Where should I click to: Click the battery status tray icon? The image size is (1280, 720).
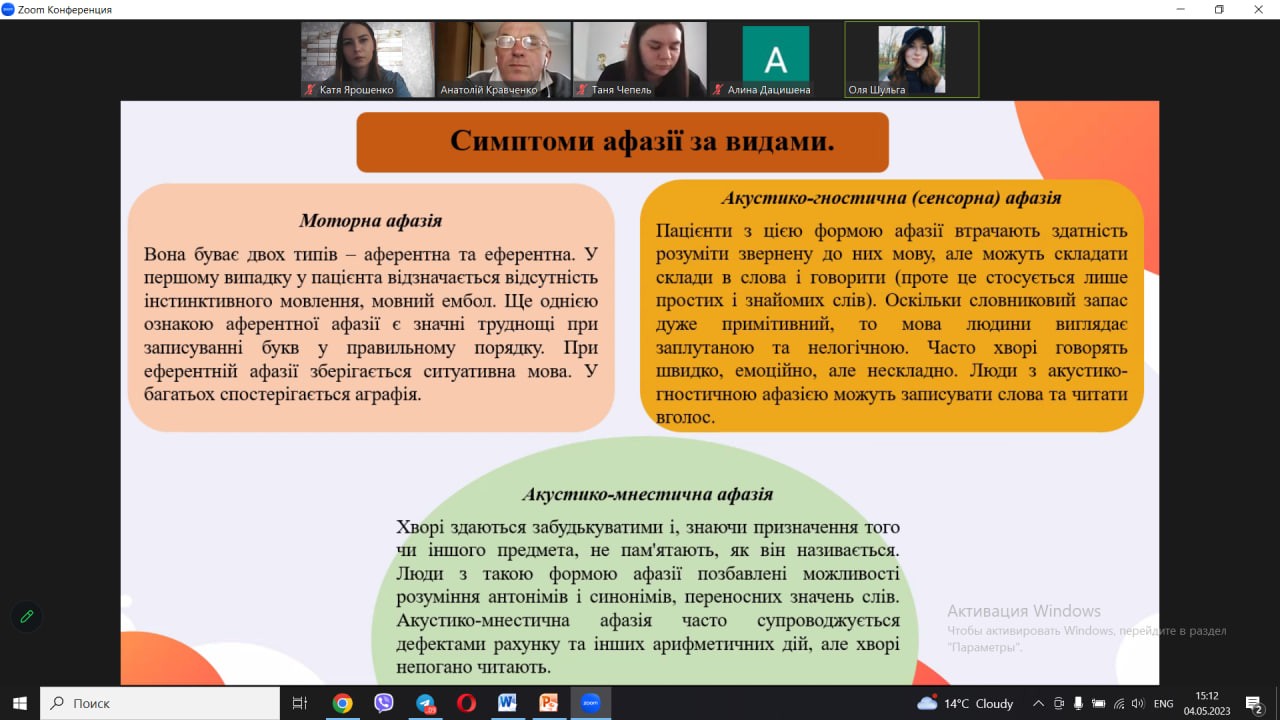[x=1099, y=703]
